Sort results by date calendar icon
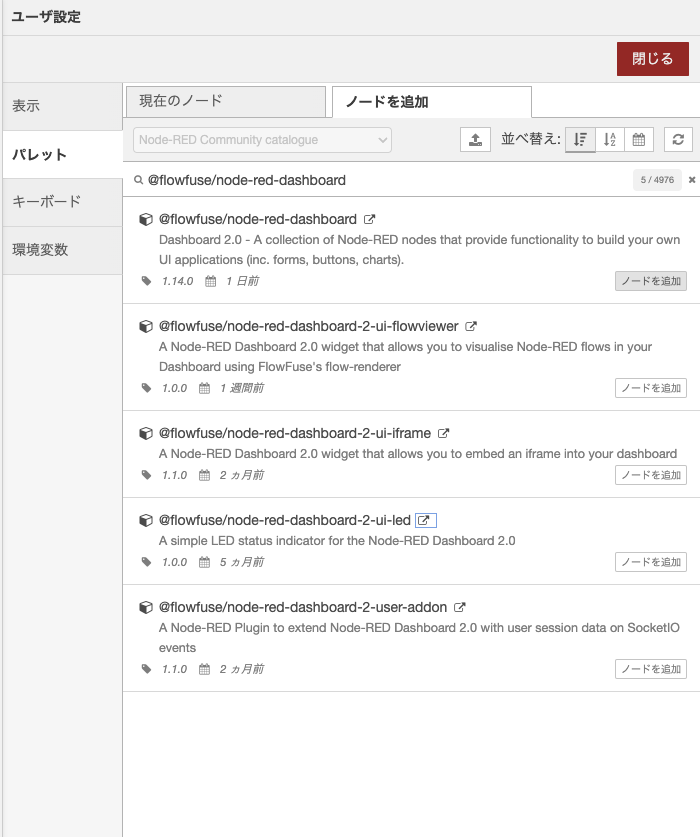Screen dimensions: 700x837 coord(639,140)
